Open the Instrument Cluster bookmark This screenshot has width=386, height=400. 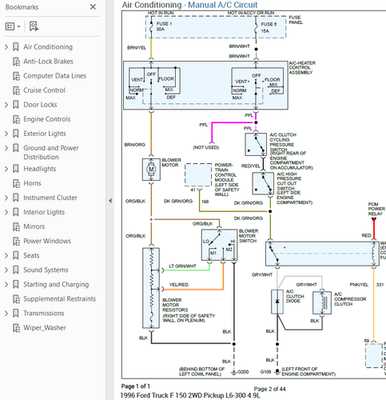(50, 198)
